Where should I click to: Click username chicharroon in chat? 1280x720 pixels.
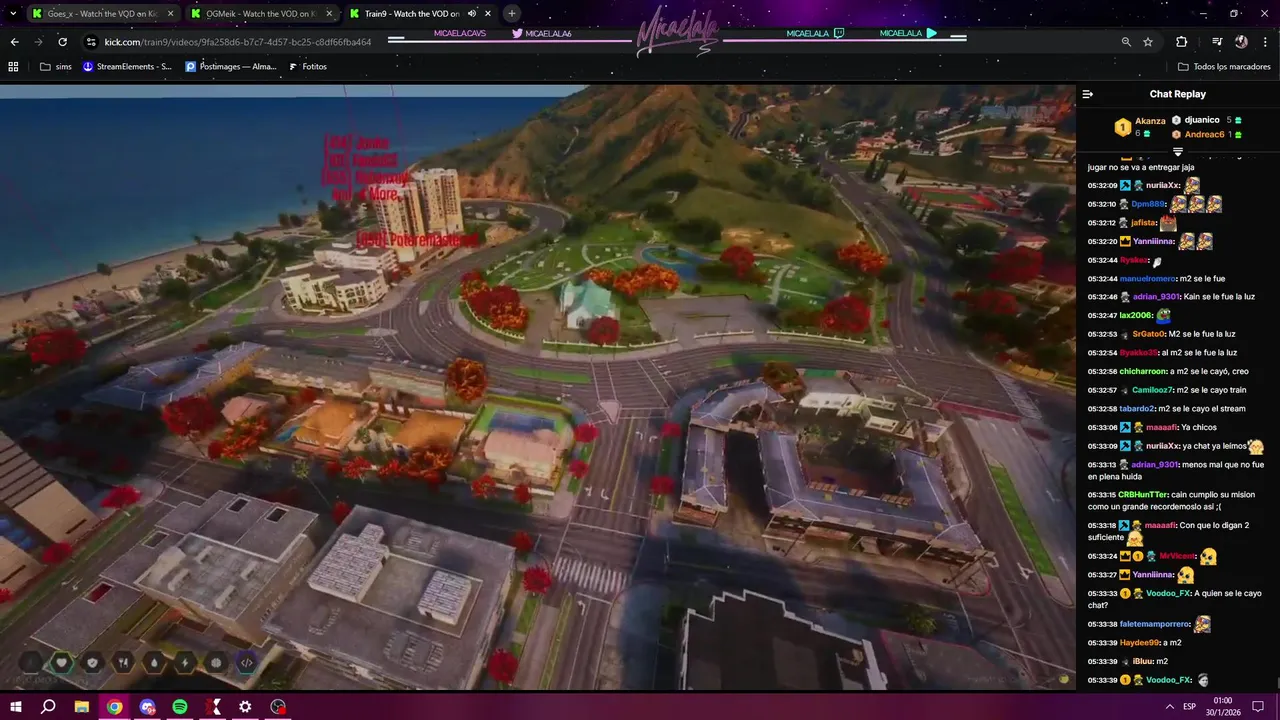click(1143, 372)
